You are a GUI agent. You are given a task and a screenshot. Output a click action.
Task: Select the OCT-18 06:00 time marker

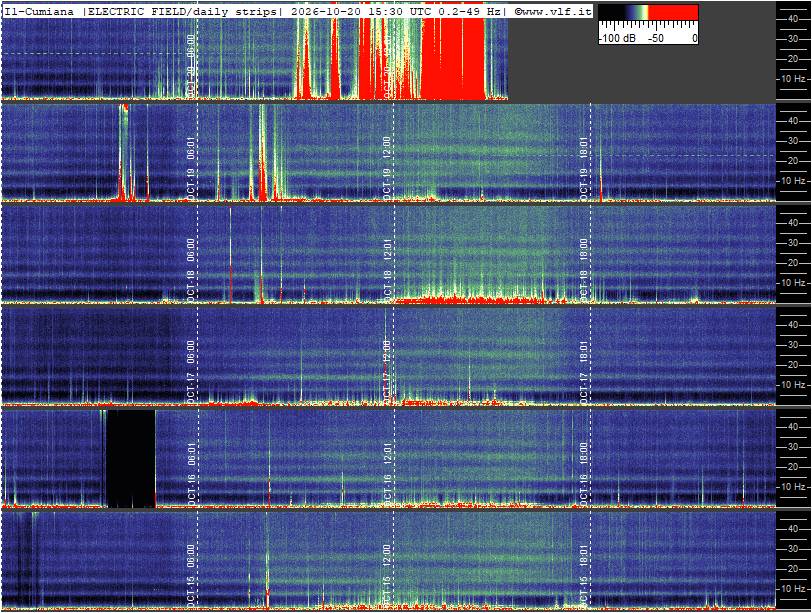click(x=191, y=270)
